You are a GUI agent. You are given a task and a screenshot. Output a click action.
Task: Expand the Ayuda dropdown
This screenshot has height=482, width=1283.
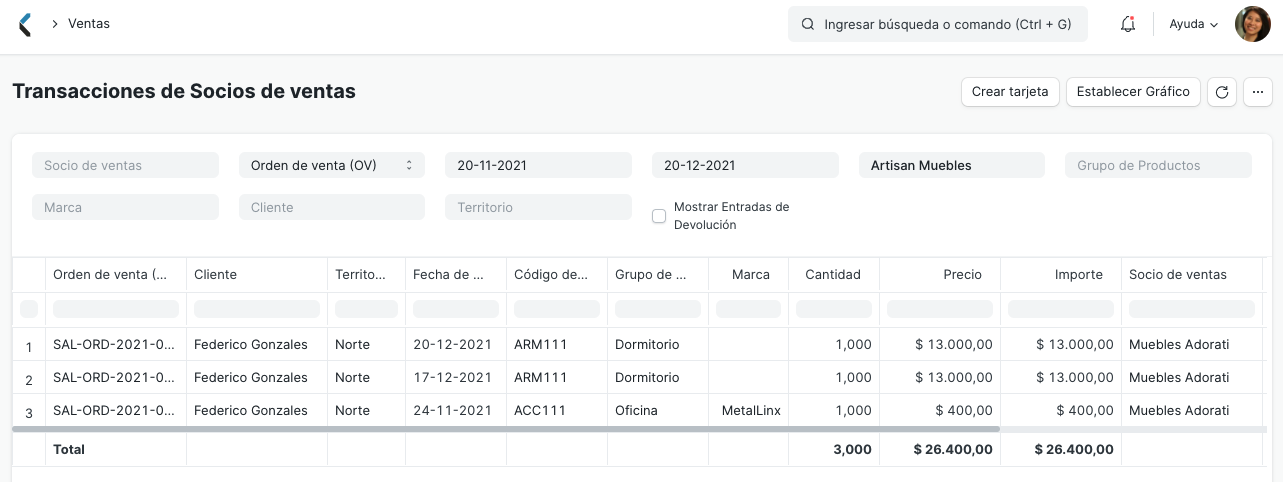1193,24
